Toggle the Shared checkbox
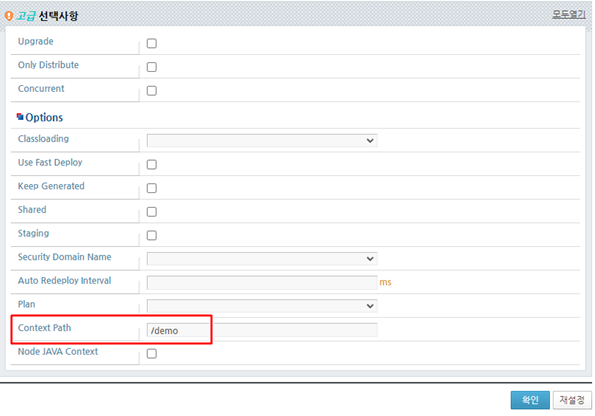Image resolution: width=595 pixels, height=416 pixels. click(x=152, y=212)
